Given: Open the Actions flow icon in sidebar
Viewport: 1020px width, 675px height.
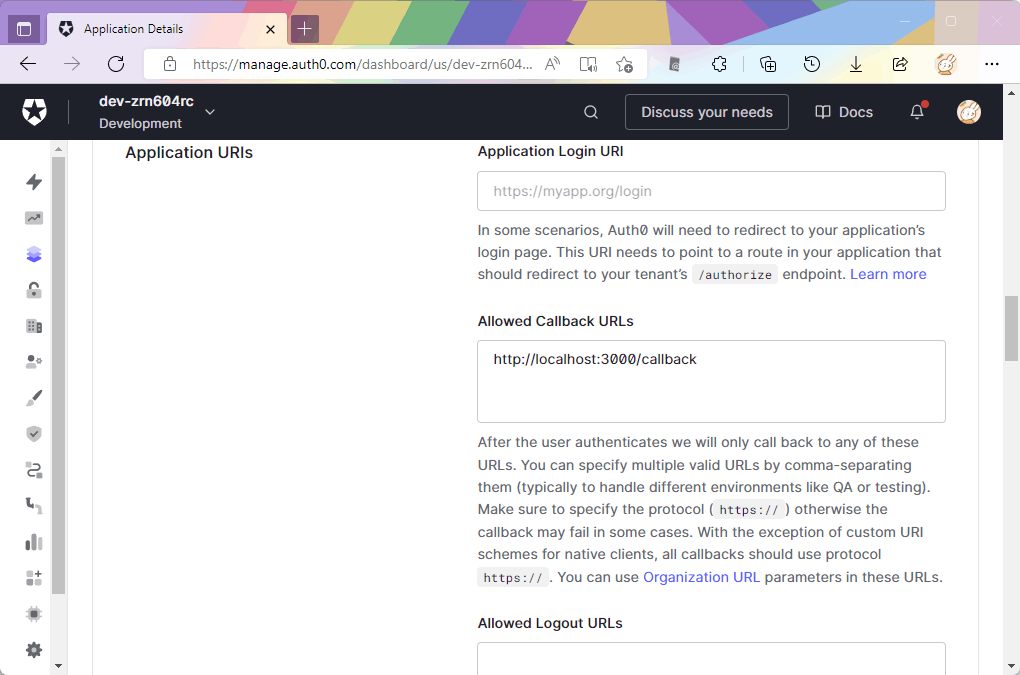Looking at the screenshot, I should (x=34, y=470).
